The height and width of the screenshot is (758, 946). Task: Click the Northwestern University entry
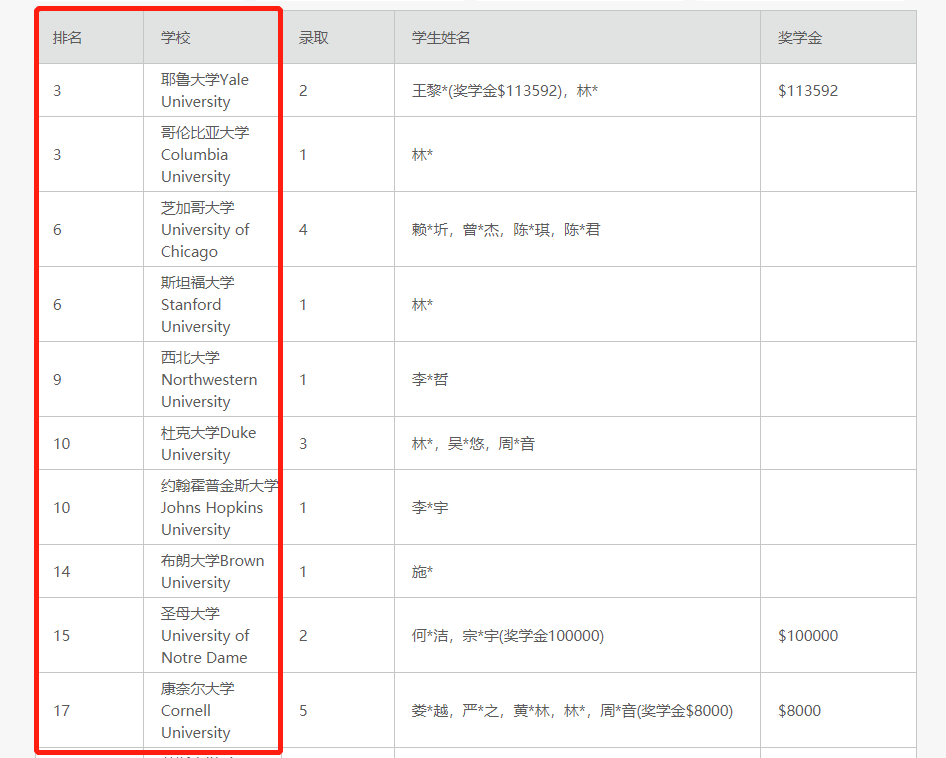[x=212, y=380]
